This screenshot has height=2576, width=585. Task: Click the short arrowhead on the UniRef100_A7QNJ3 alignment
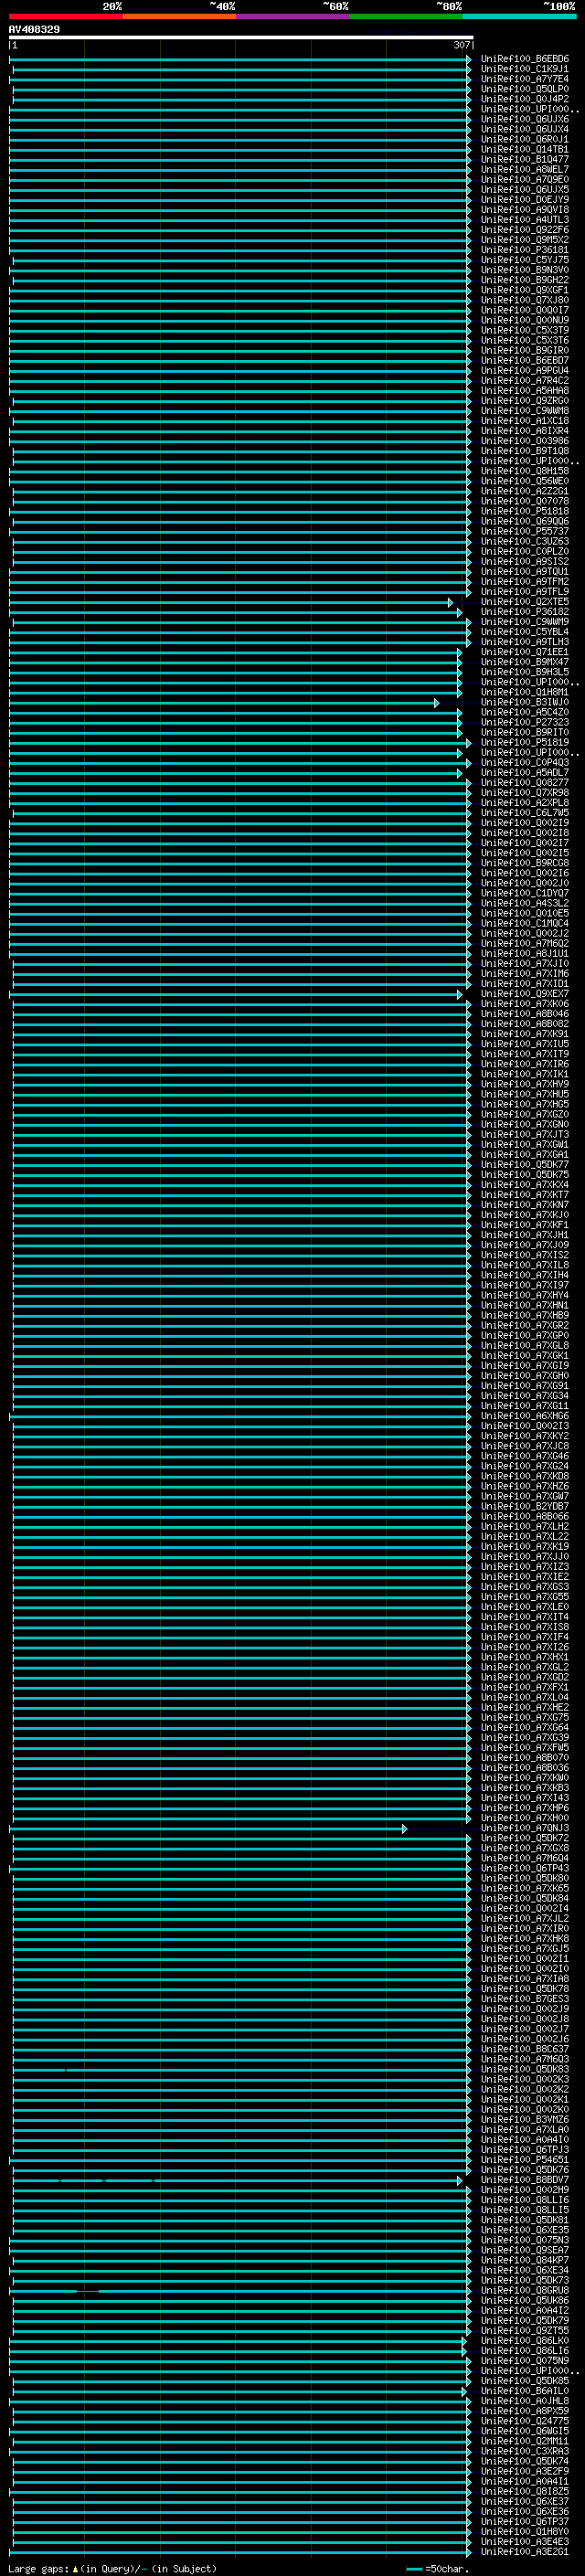click(x=404, y=1829)
